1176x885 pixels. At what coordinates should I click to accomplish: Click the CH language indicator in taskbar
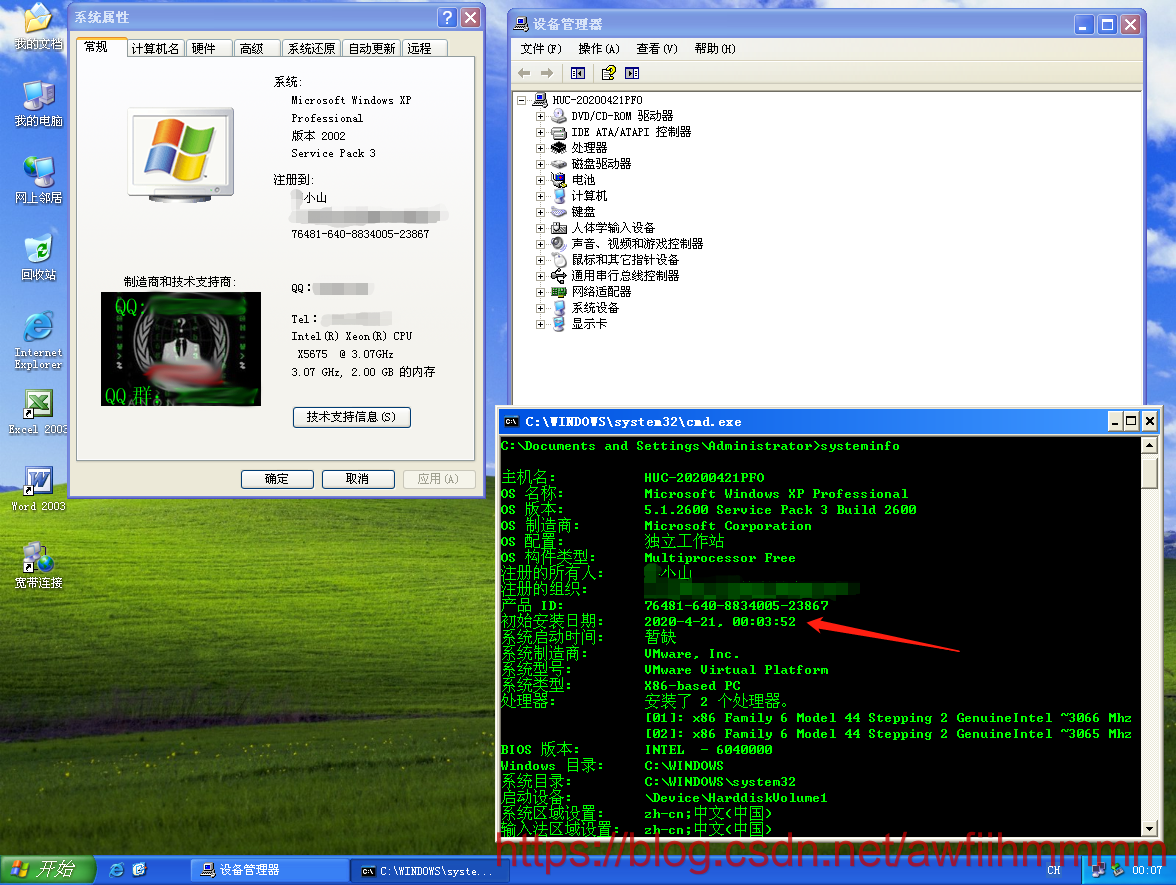1054,871
